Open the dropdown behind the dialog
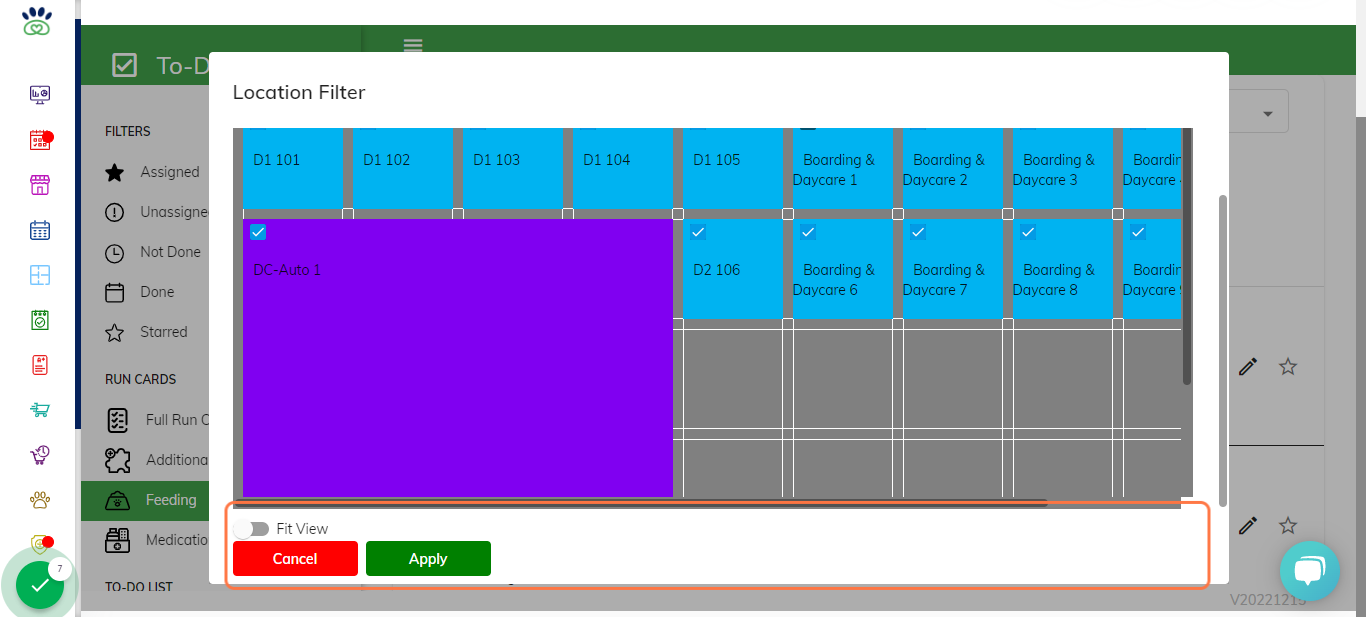 1268,113
